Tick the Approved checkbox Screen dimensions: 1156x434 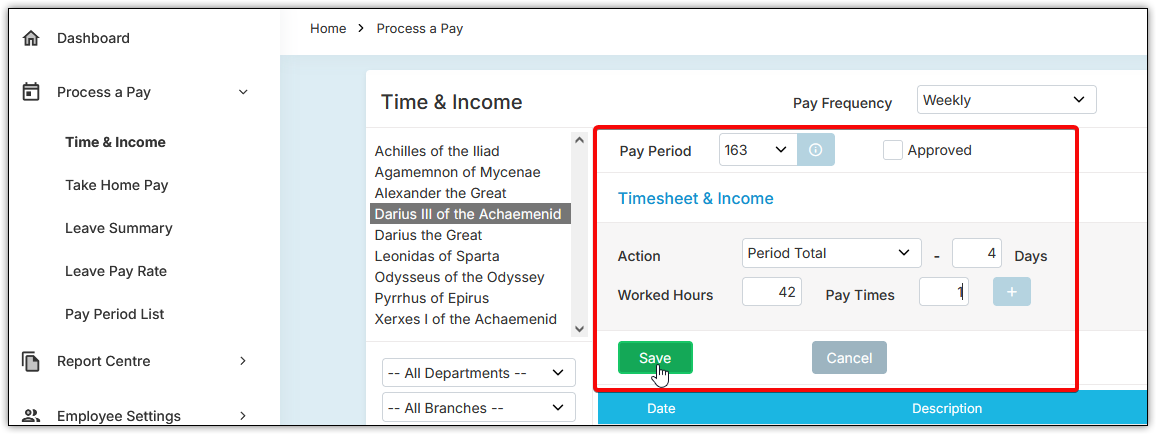tap(893, 150)
